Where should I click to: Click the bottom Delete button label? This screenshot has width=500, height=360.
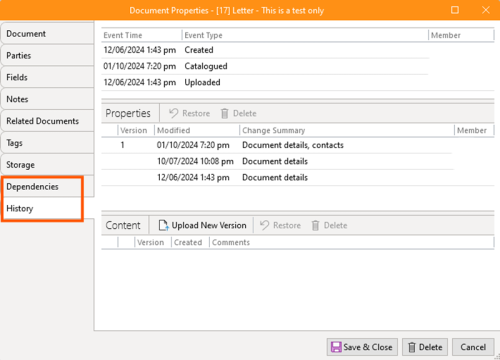[x=430, y=347]
